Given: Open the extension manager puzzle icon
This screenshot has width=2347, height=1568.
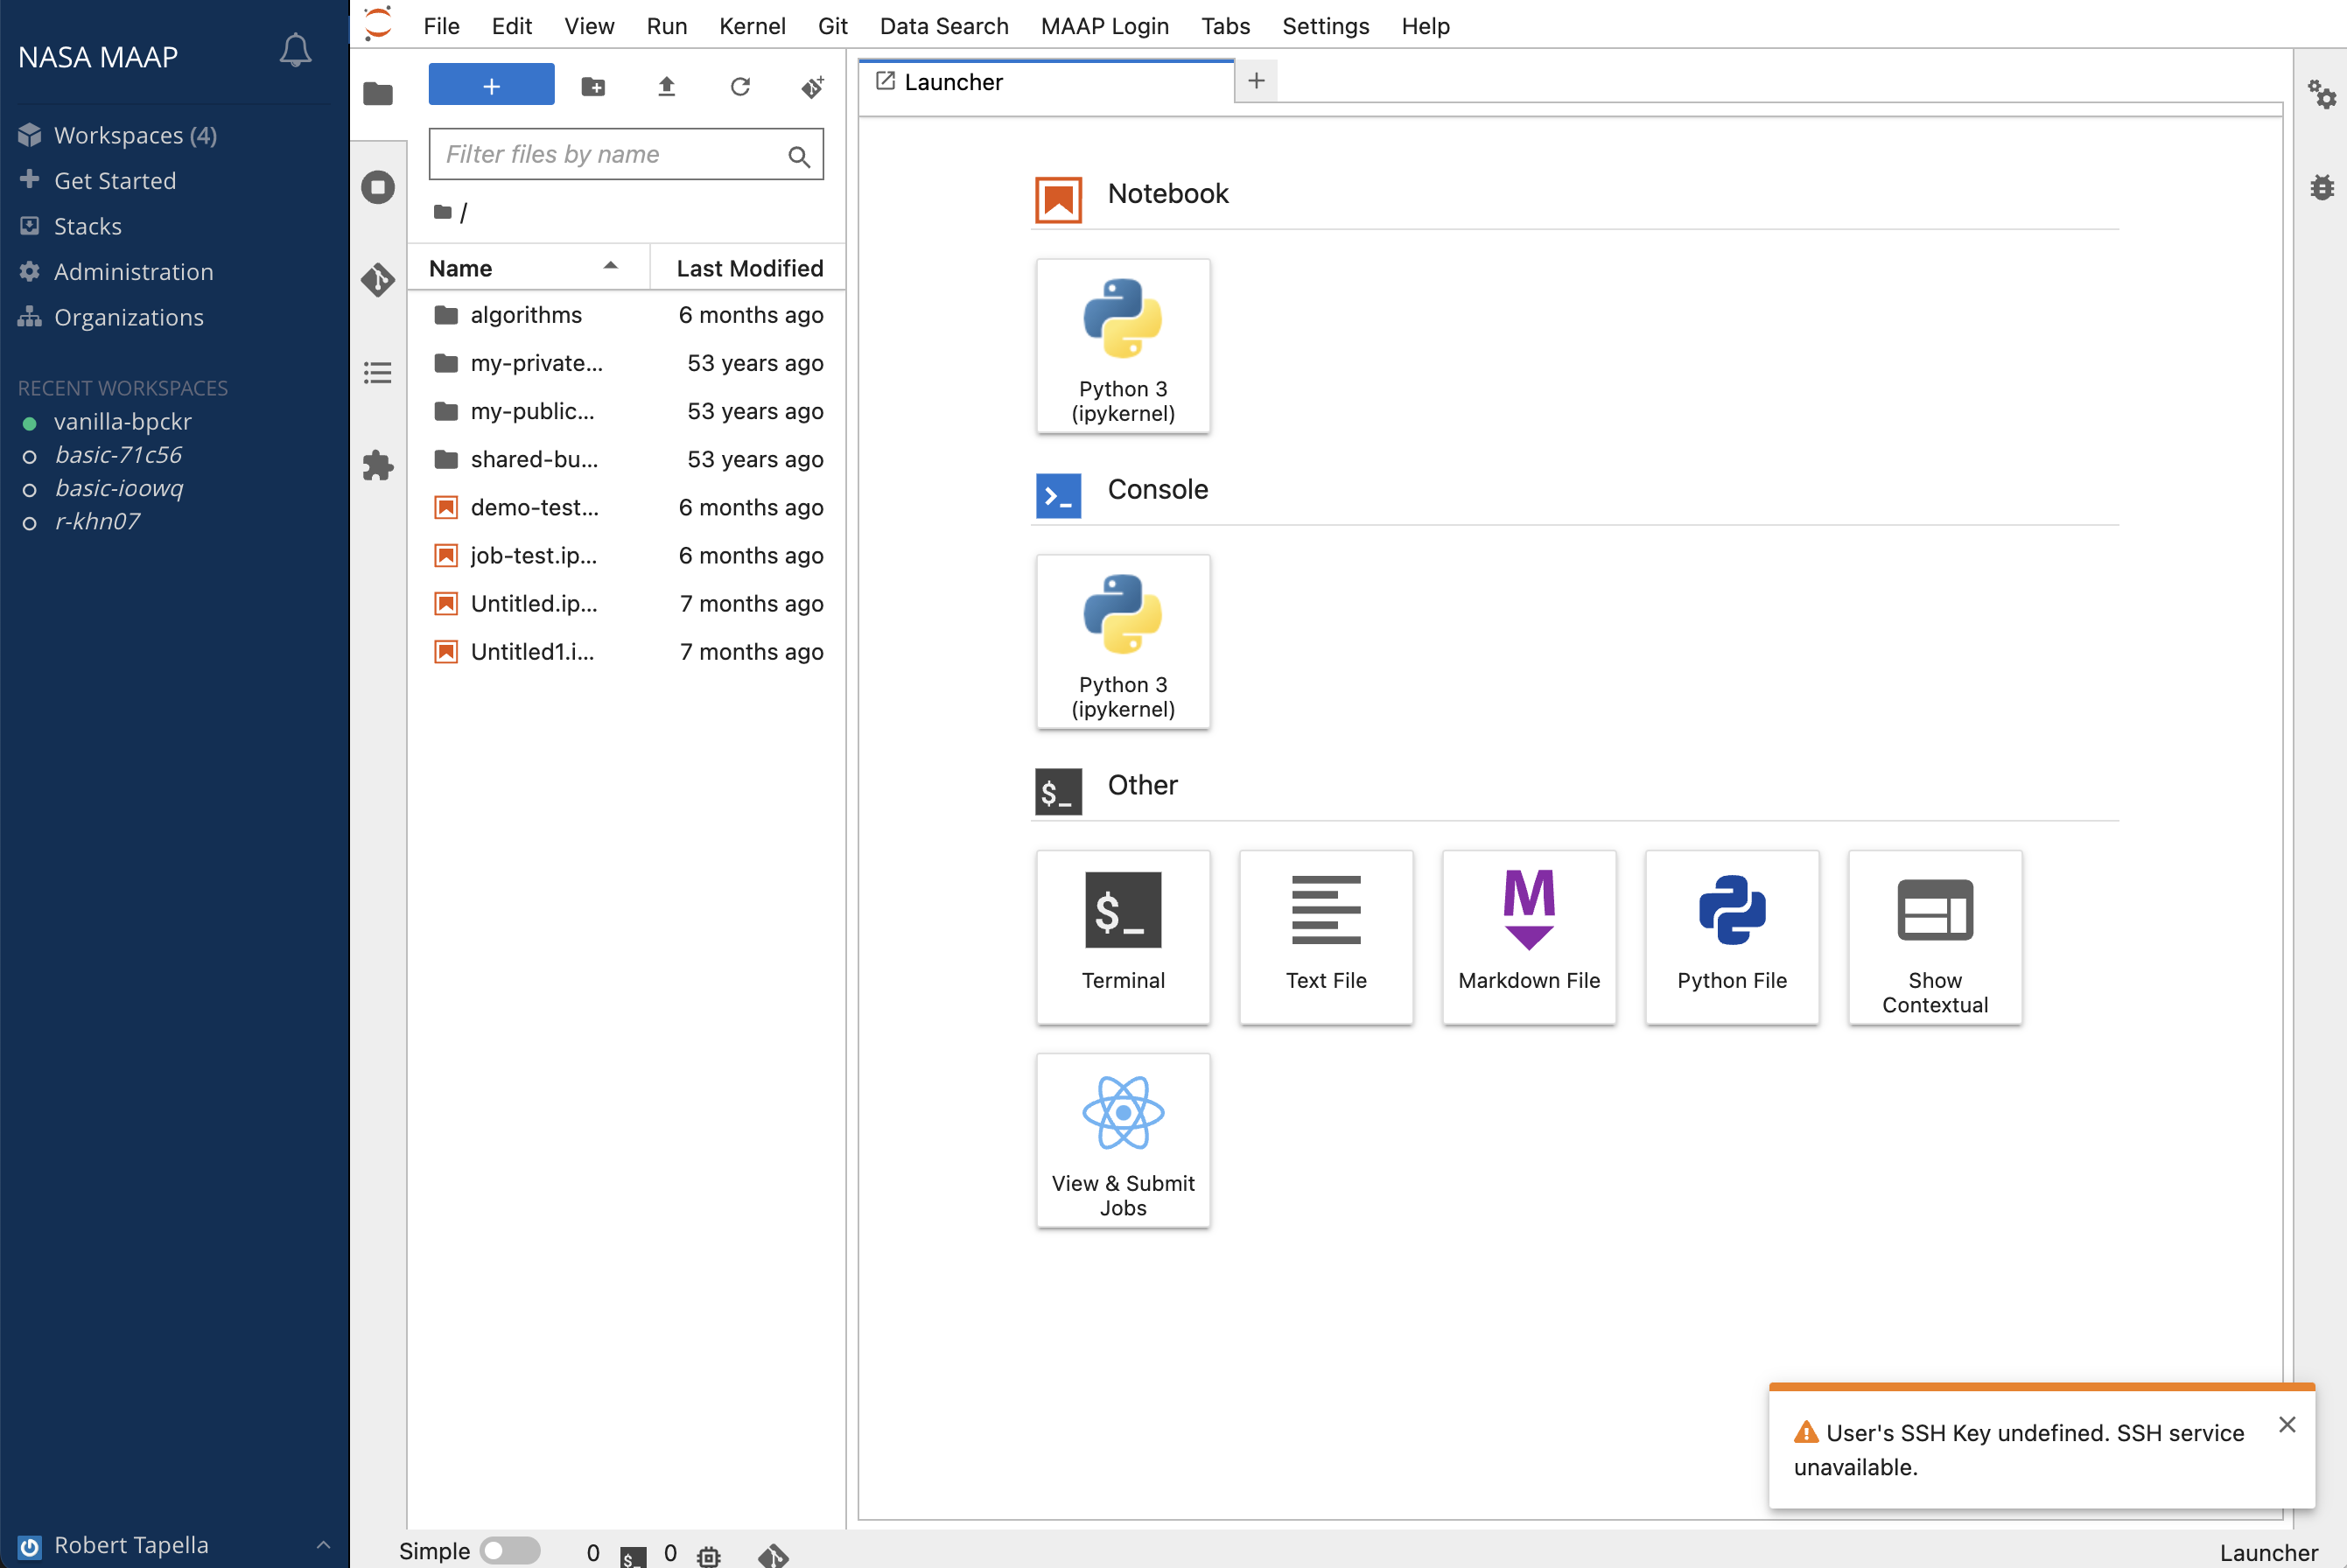Looking at the screenshot, I should point(377,465).
